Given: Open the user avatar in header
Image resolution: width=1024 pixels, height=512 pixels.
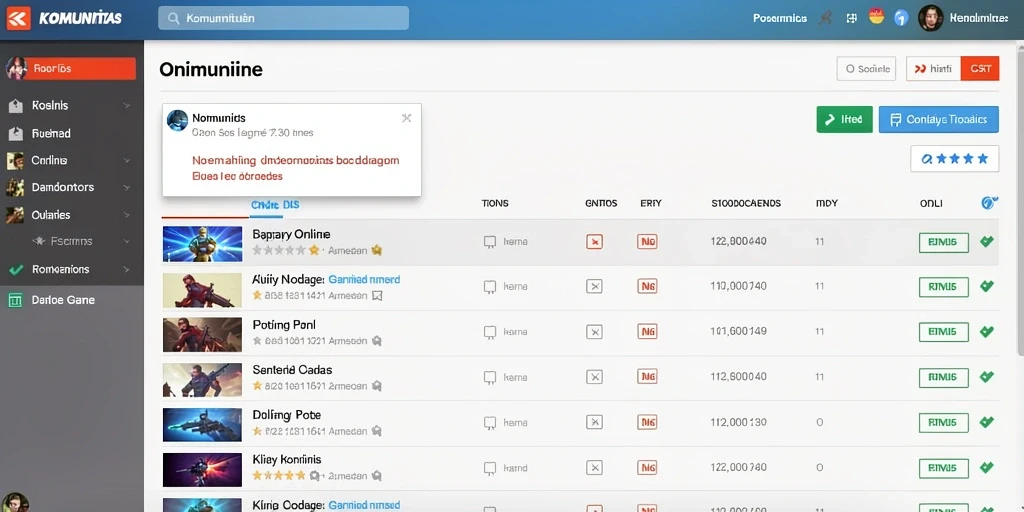Looking at the screenshot, I should (x=930, y=18).
